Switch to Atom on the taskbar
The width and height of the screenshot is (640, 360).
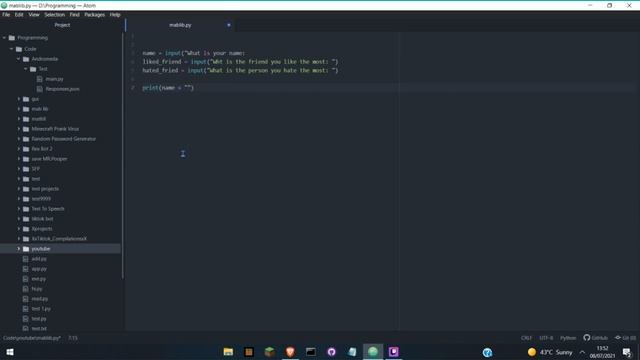pos(373,352)
